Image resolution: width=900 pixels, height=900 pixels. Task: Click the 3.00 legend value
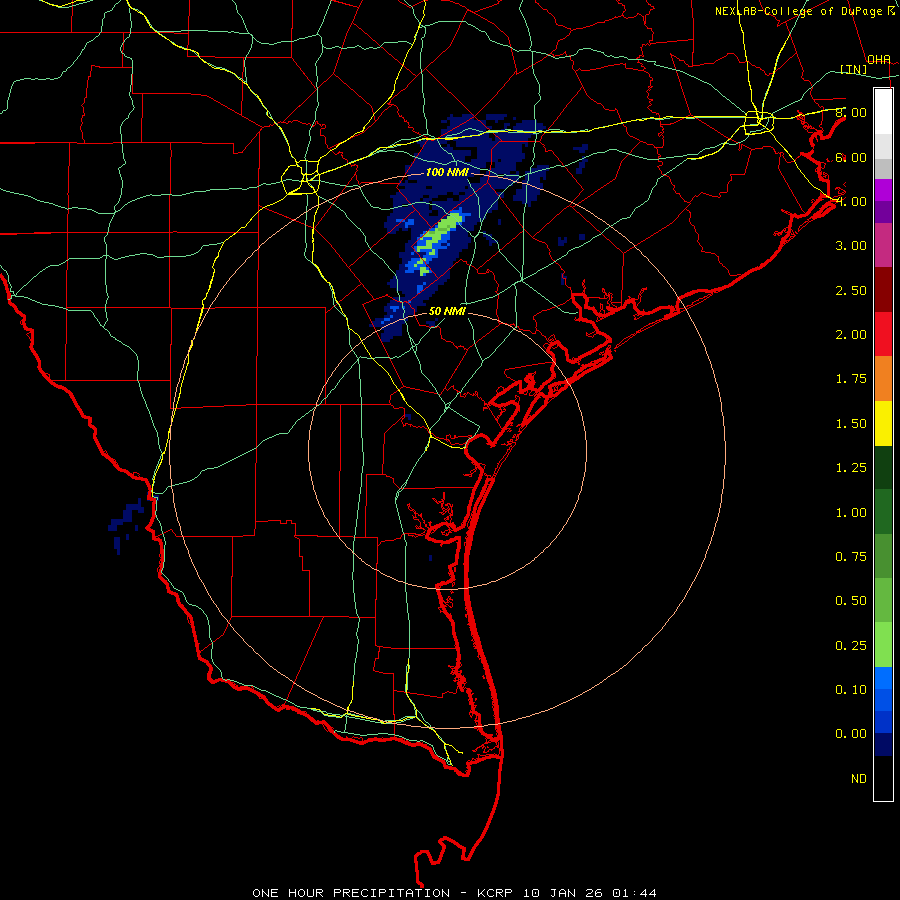tap(851, 246)
